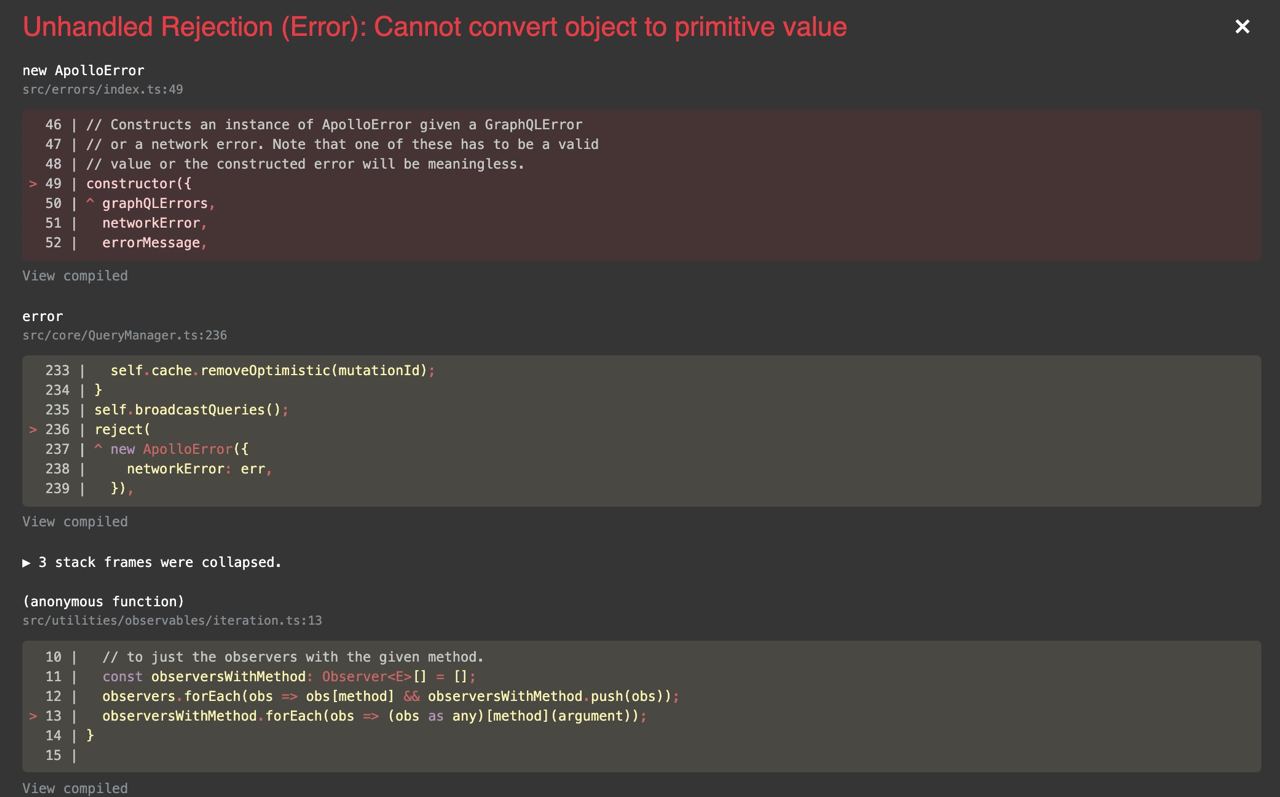The height and width of the screenshot is (797, 1280).
Task: Click highlighted line 13 observersWithMethod.forEach code
Action: pyautogui.click(x=374, y=716)
